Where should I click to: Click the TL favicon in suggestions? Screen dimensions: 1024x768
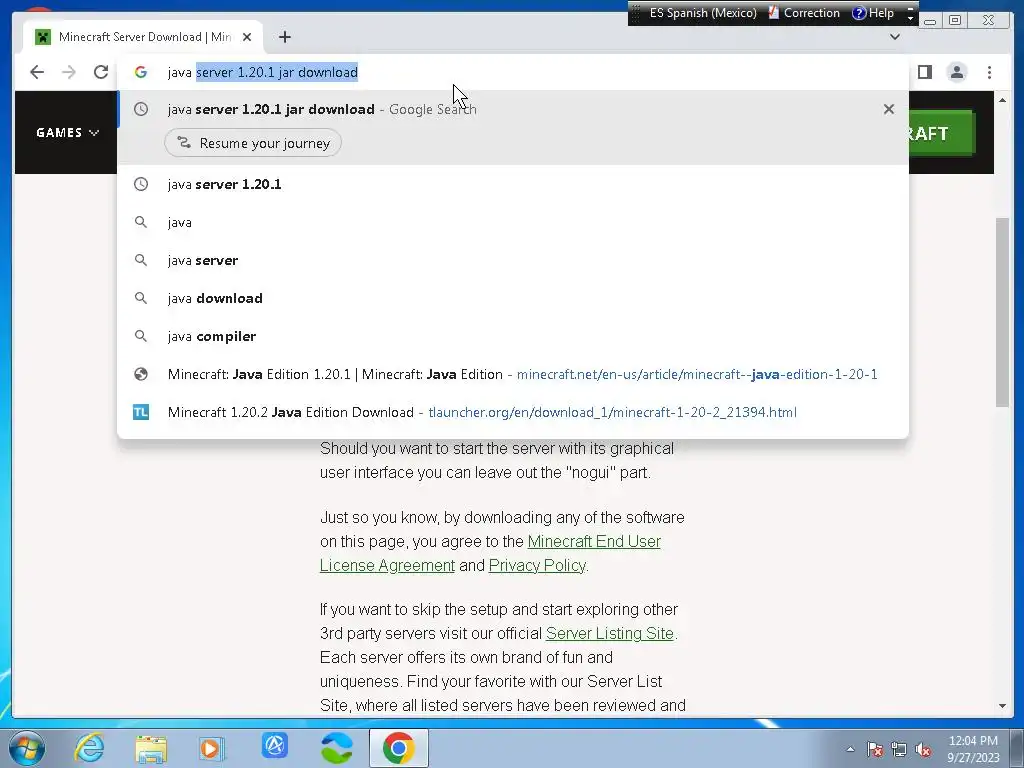pos(140,412)
